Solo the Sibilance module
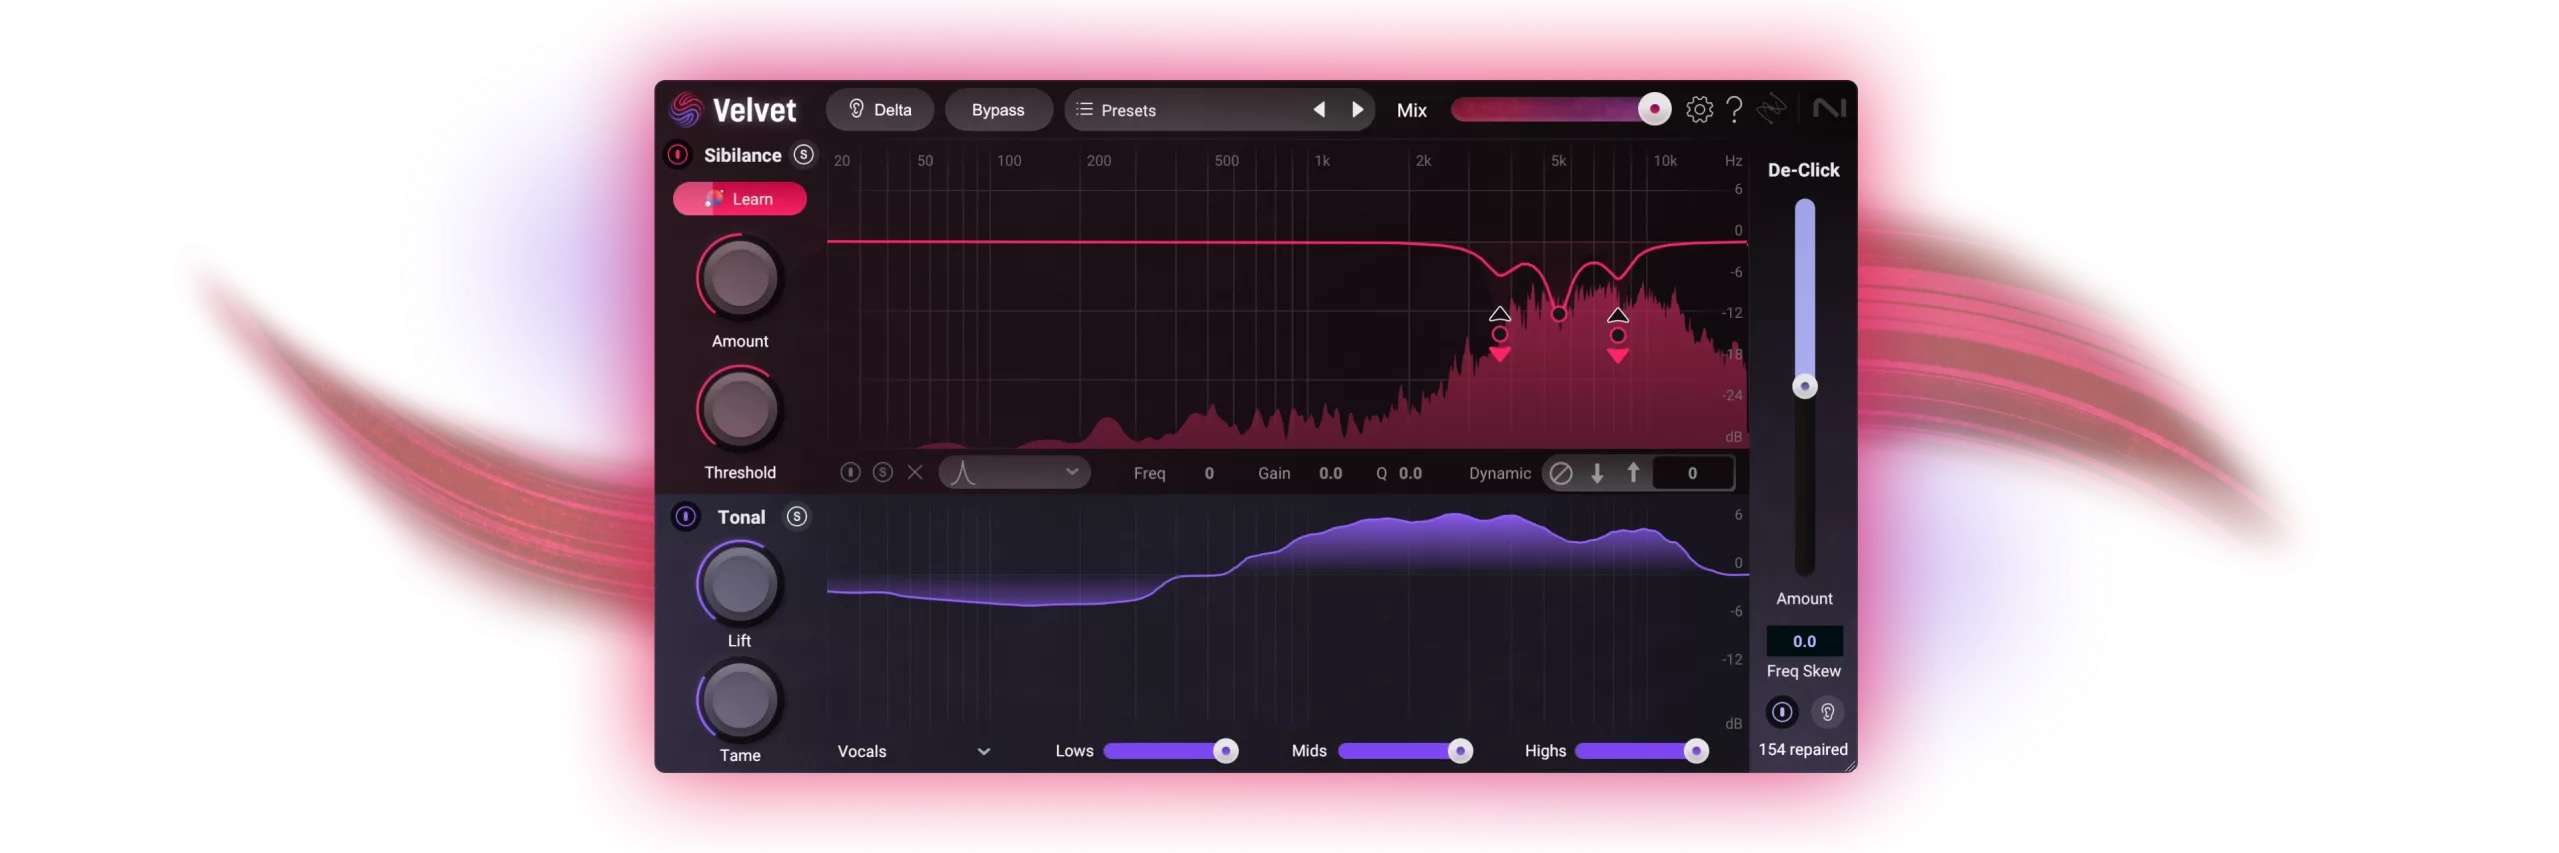The height and width of the screenshot is (853, 2559). click(x=803, y=155)
